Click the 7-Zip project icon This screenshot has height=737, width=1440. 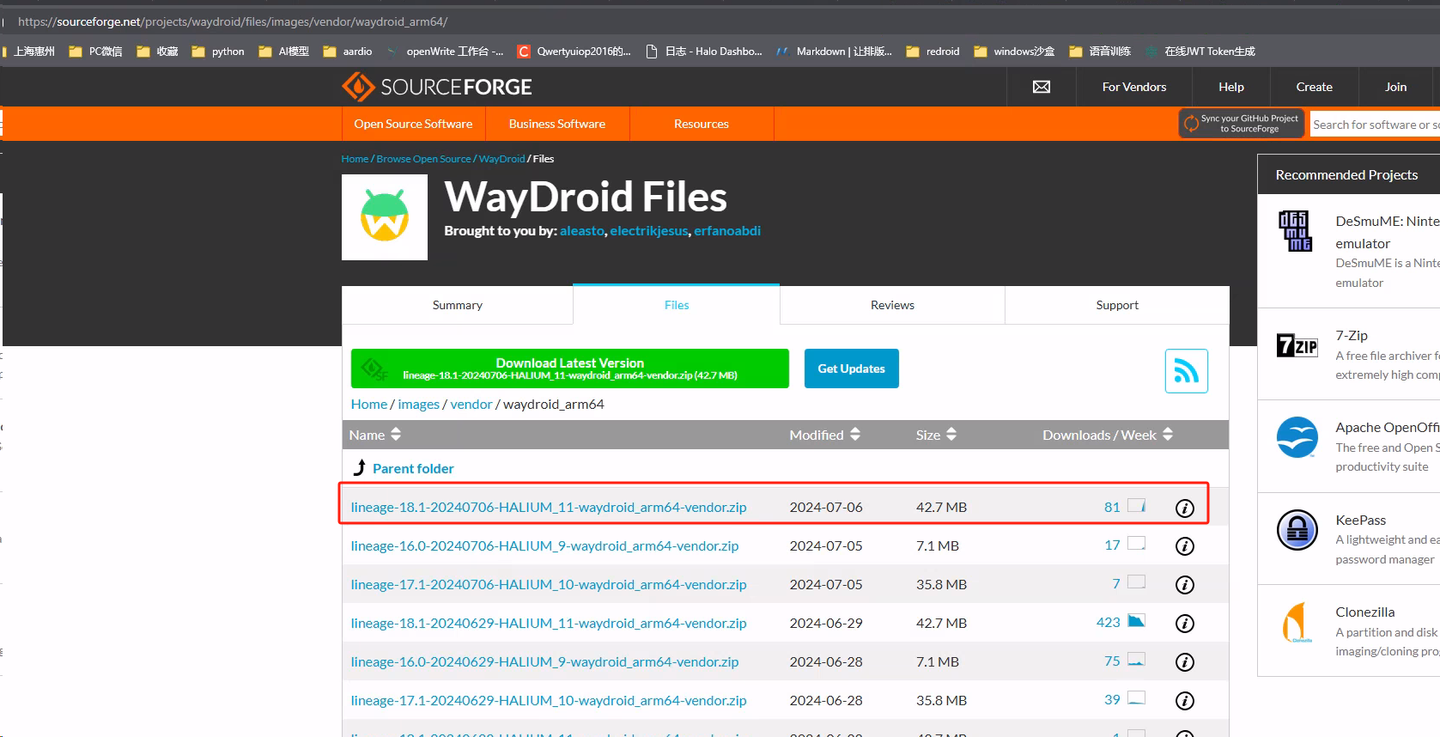point(1297,345)
